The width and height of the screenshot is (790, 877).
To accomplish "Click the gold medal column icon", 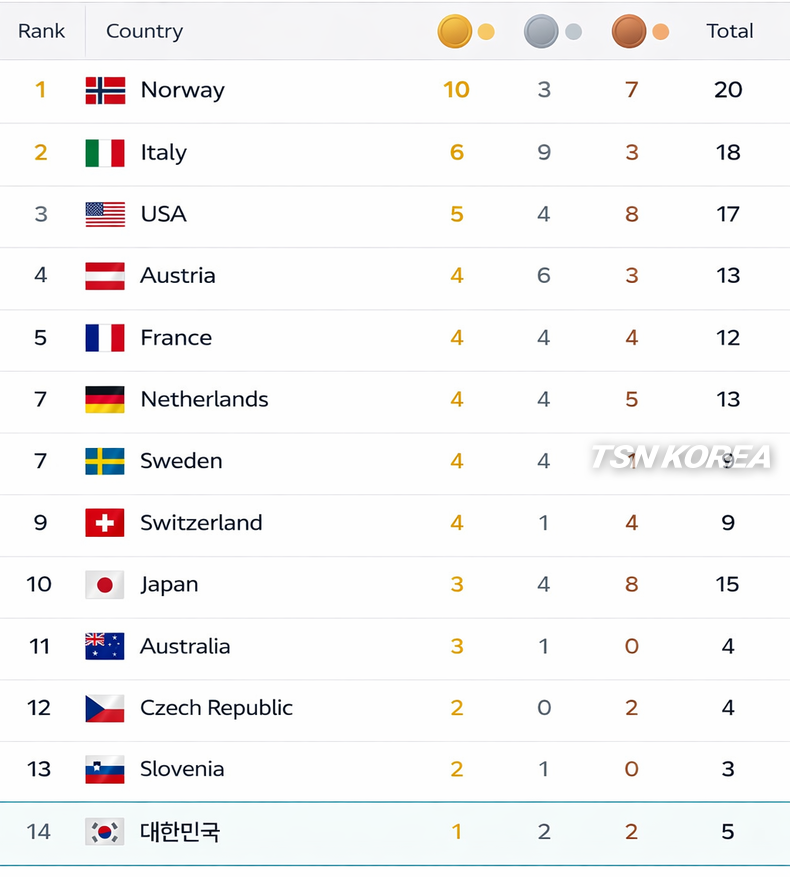I will [x=455, y=32].
